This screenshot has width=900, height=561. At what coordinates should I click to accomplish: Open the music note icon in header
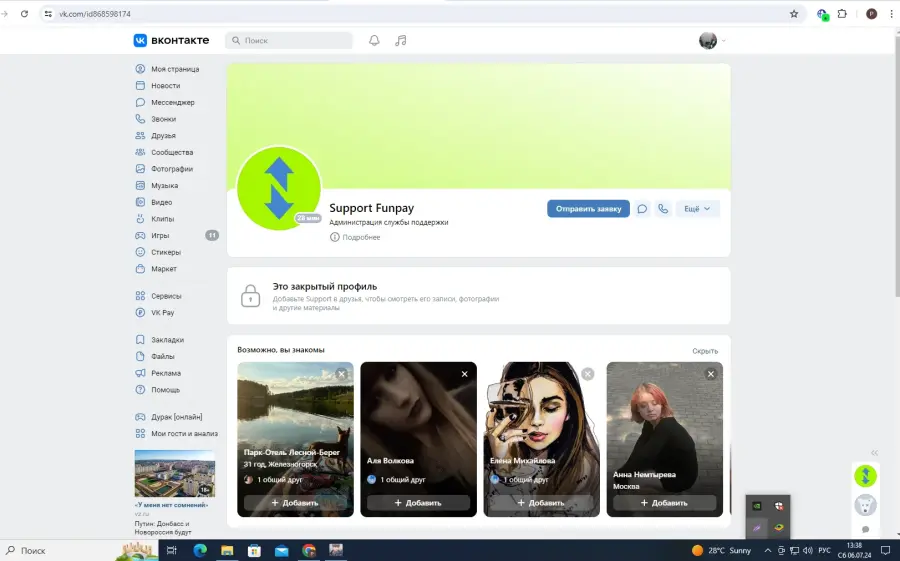(401, 40)
